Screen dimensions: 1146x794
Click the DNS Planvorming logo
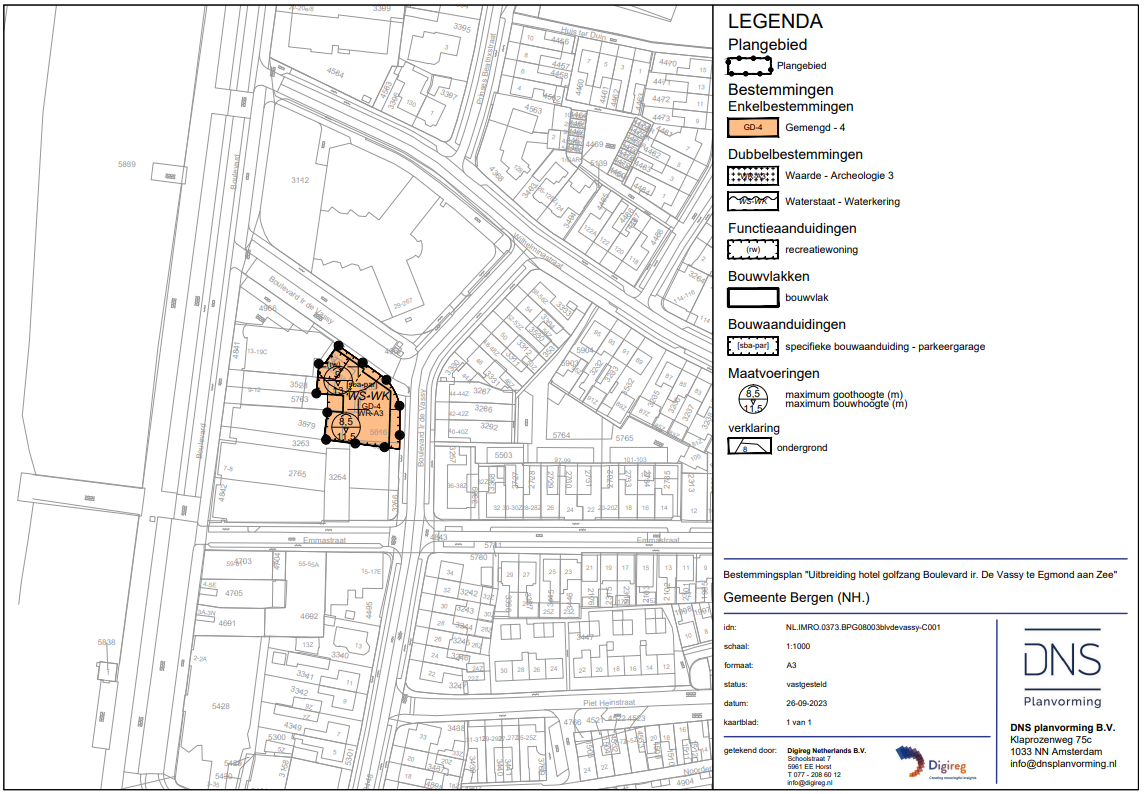point(1062,668)
